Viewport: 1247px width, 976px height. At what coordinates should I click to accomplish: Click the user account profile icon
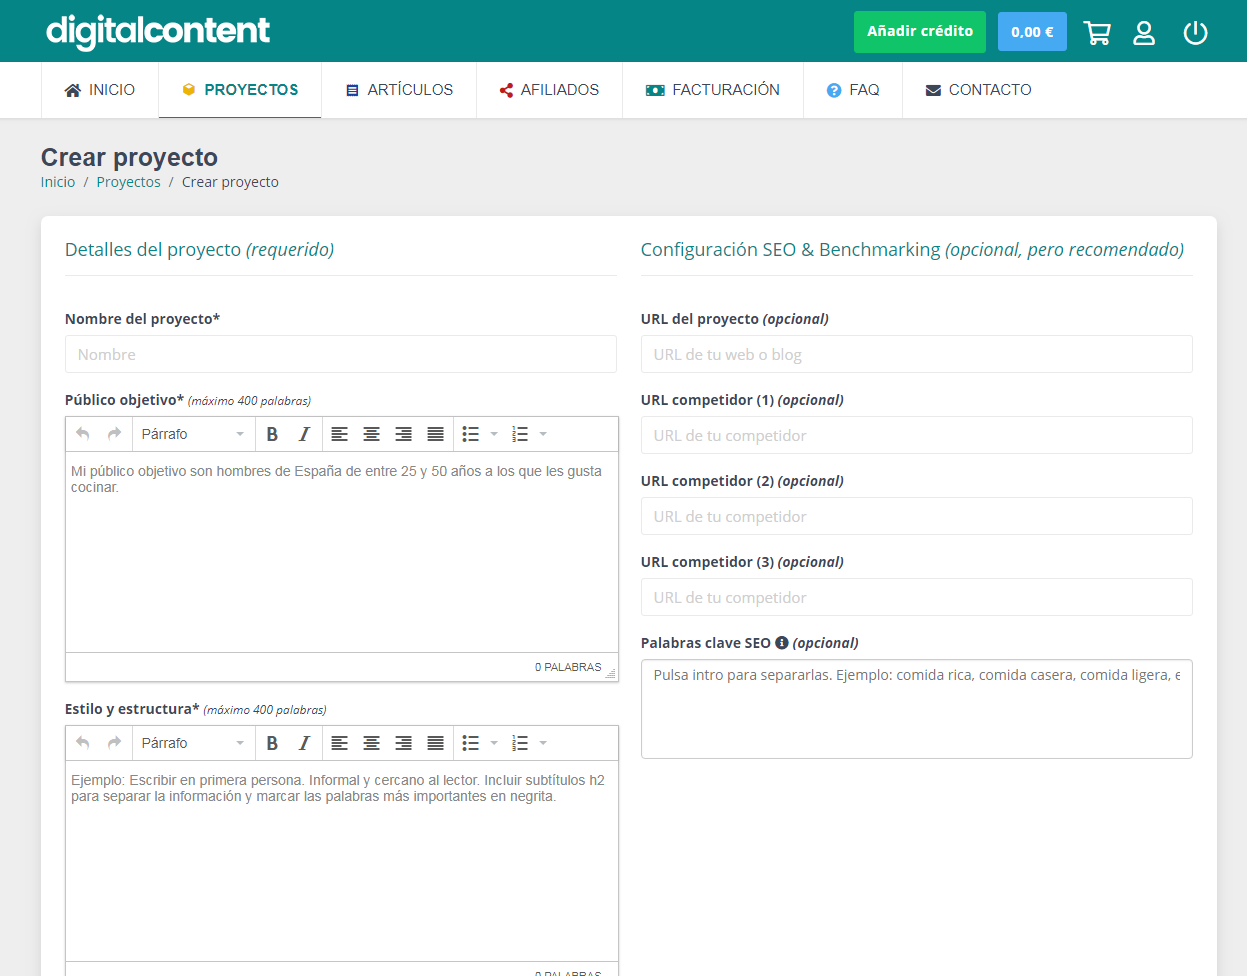pyautogui.click(x=1144, y=33)
